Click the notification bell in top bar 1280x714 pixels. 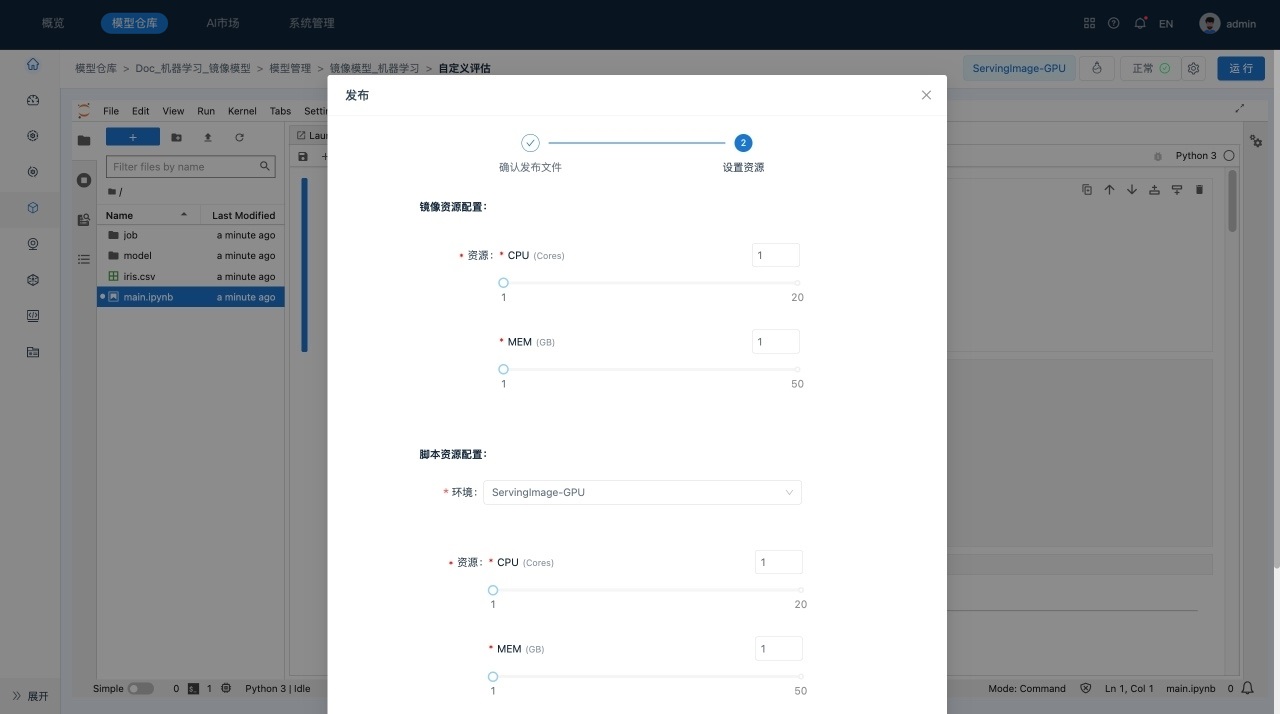(x=1140, y=23)
